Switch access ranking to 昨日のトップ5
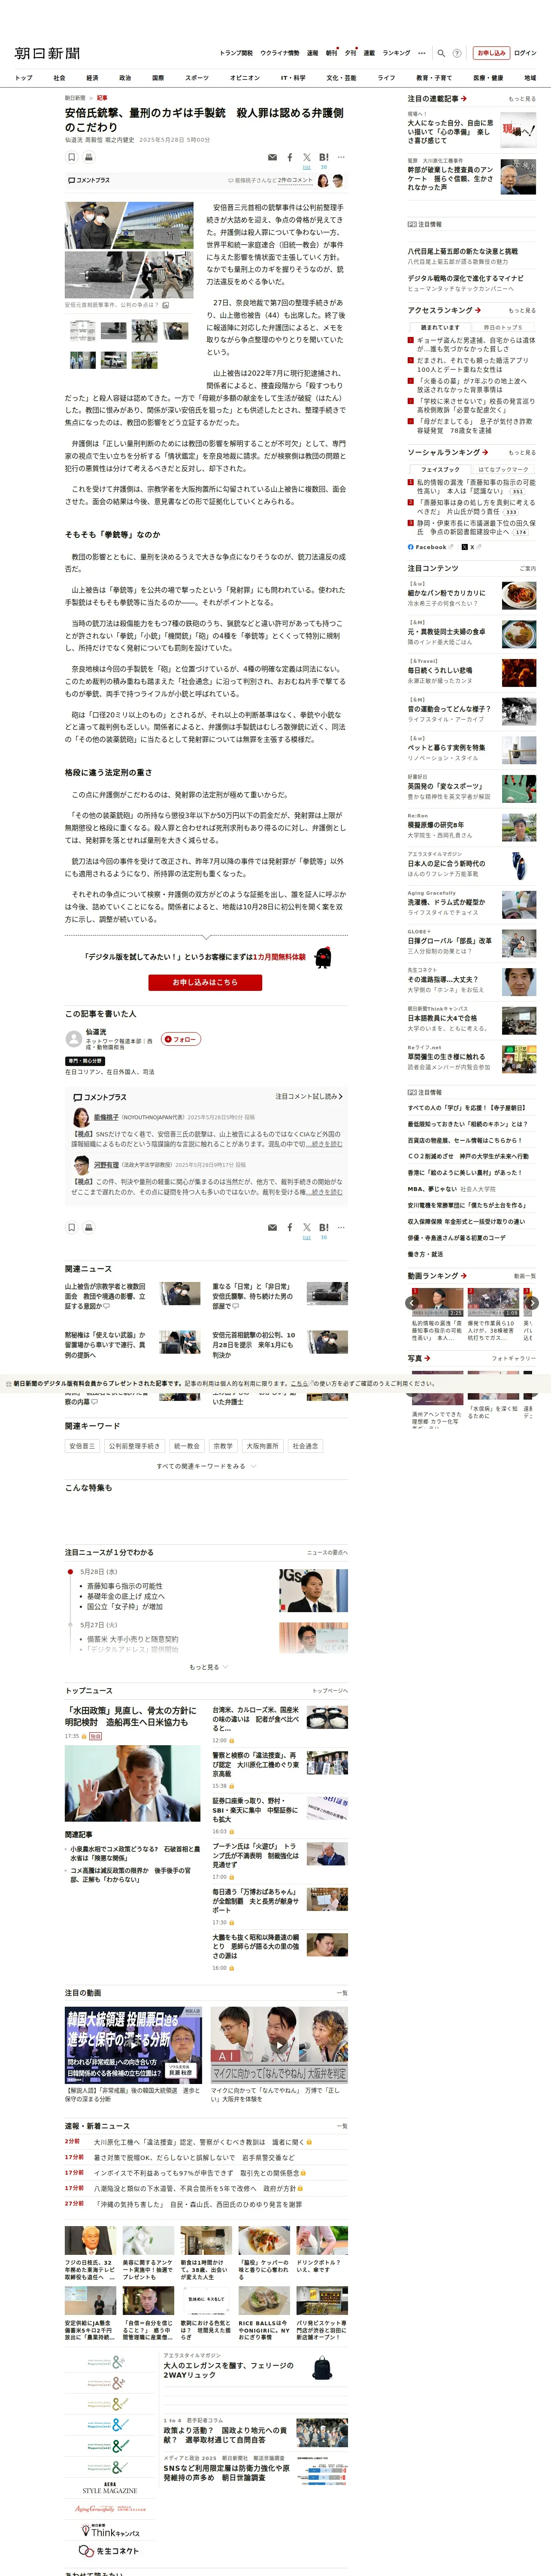 coord(503,327)
